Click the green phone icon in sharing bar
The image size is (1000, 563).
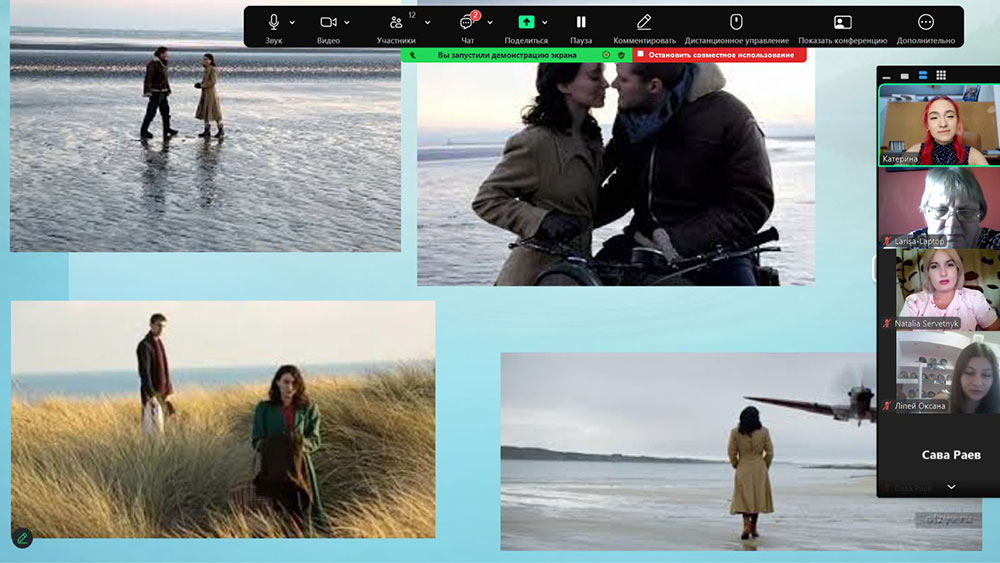click(x=413, y=55)
